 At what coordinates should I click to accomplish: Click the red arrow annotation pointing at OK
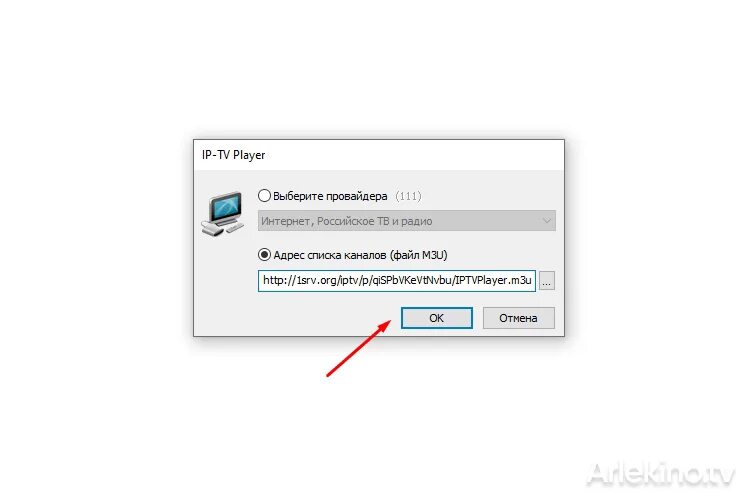[x=358, y=349]
